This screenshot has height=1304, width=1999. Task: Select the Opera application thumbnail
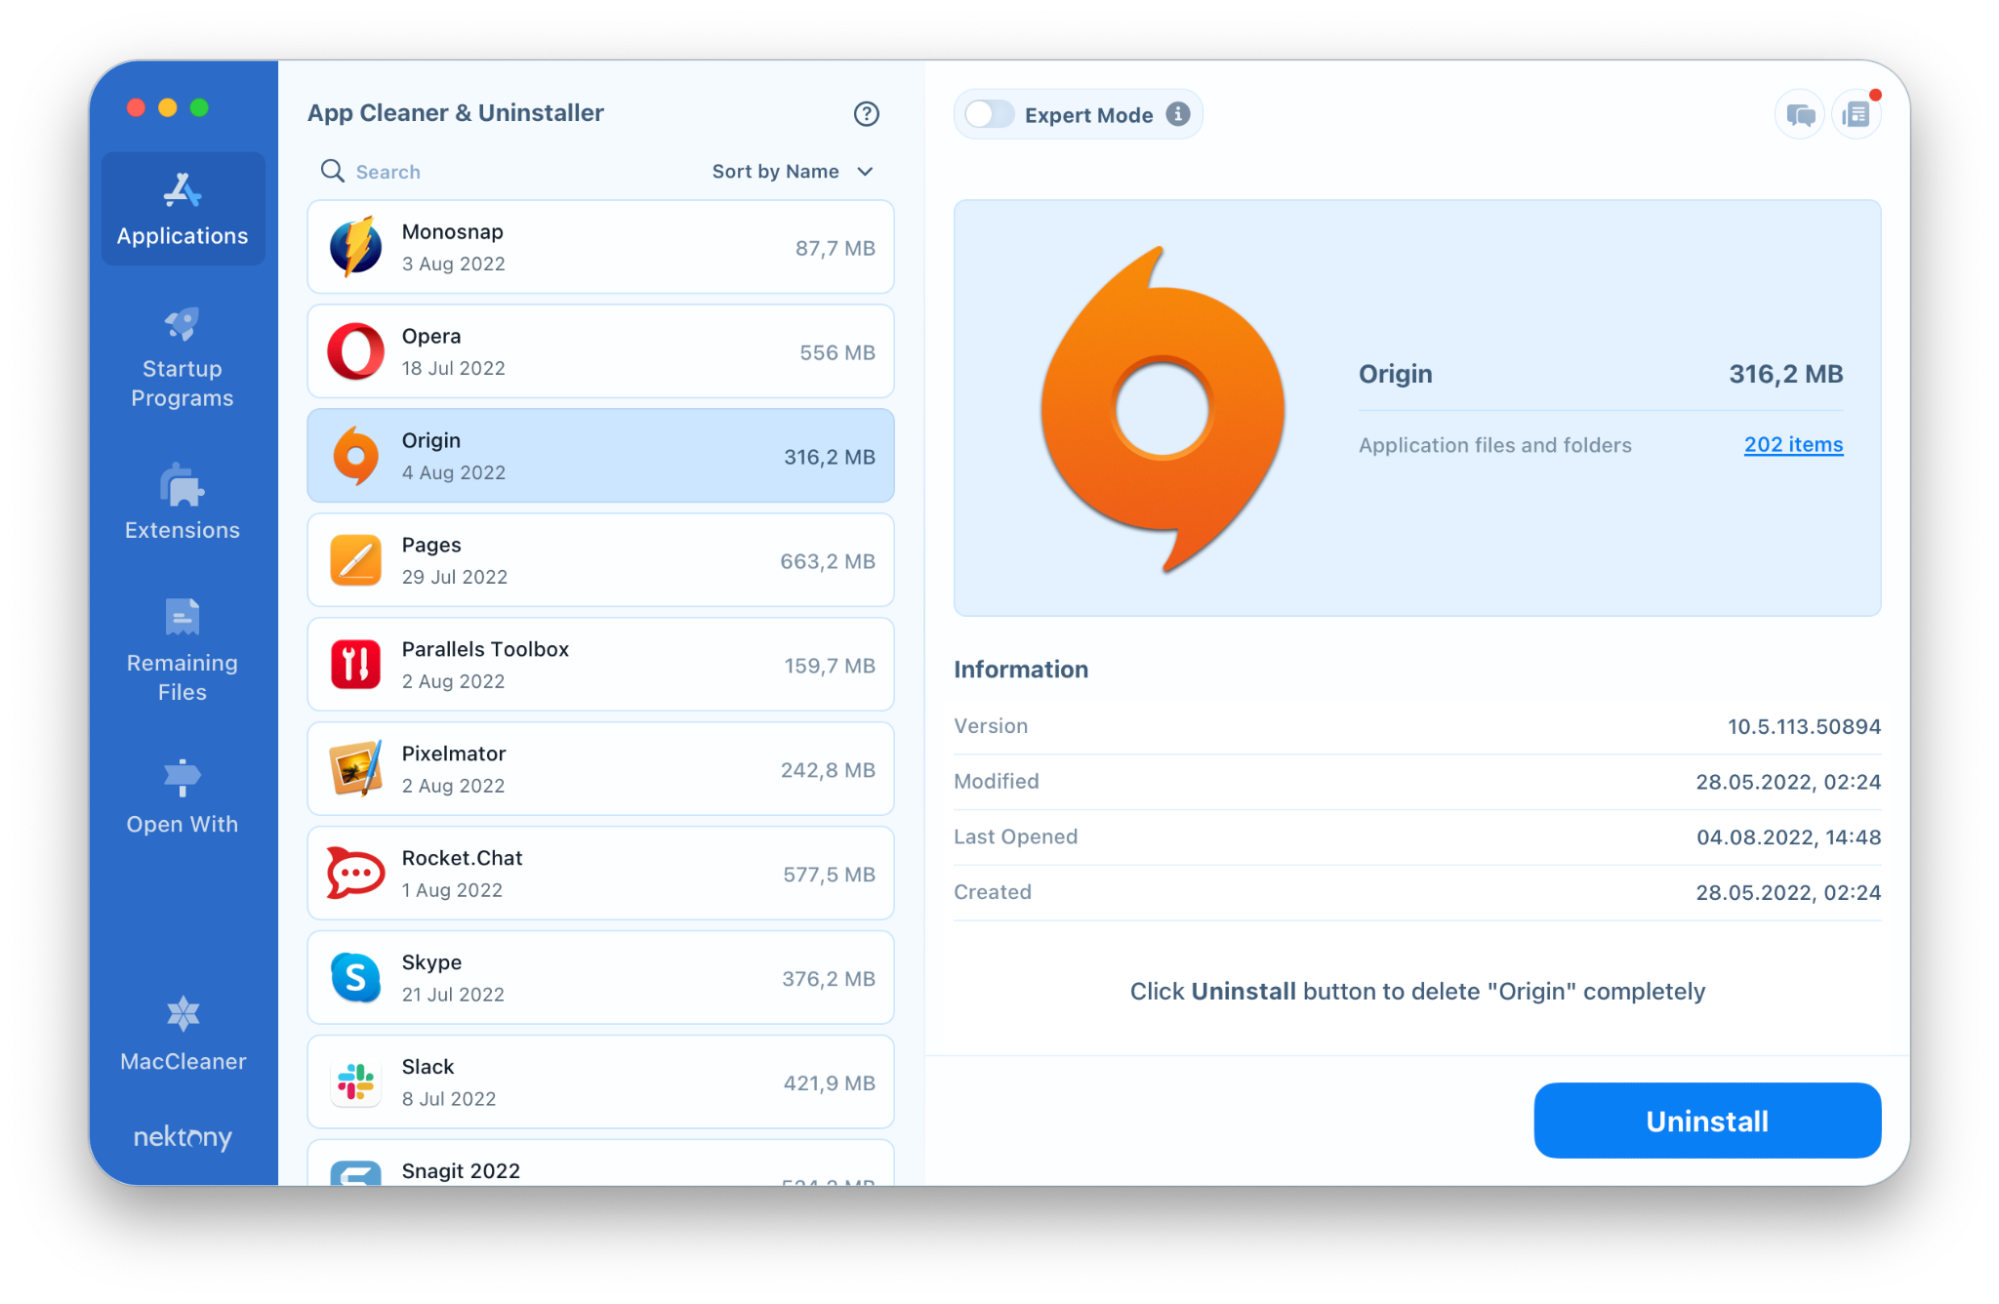pyautogui.click(x=356, y=351)
